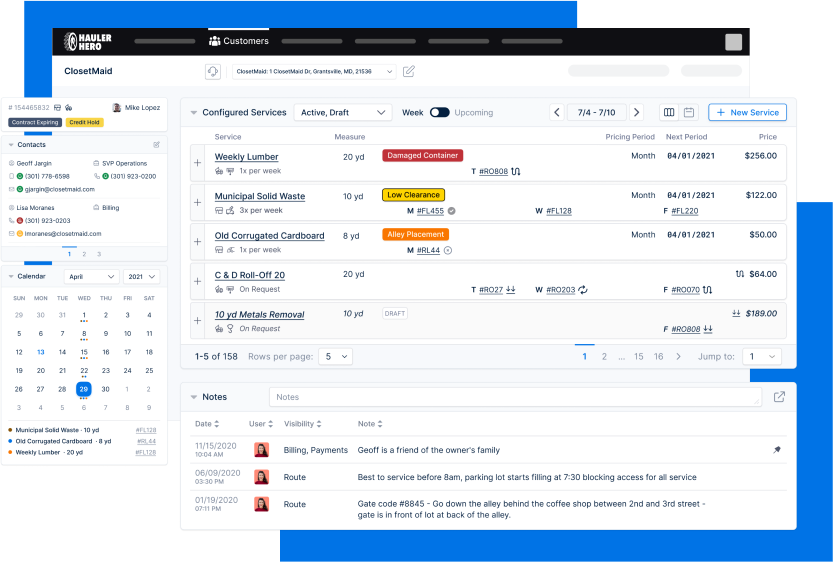Click plus on Municipal Solid Waste row
834x562 pixels.
197,202
